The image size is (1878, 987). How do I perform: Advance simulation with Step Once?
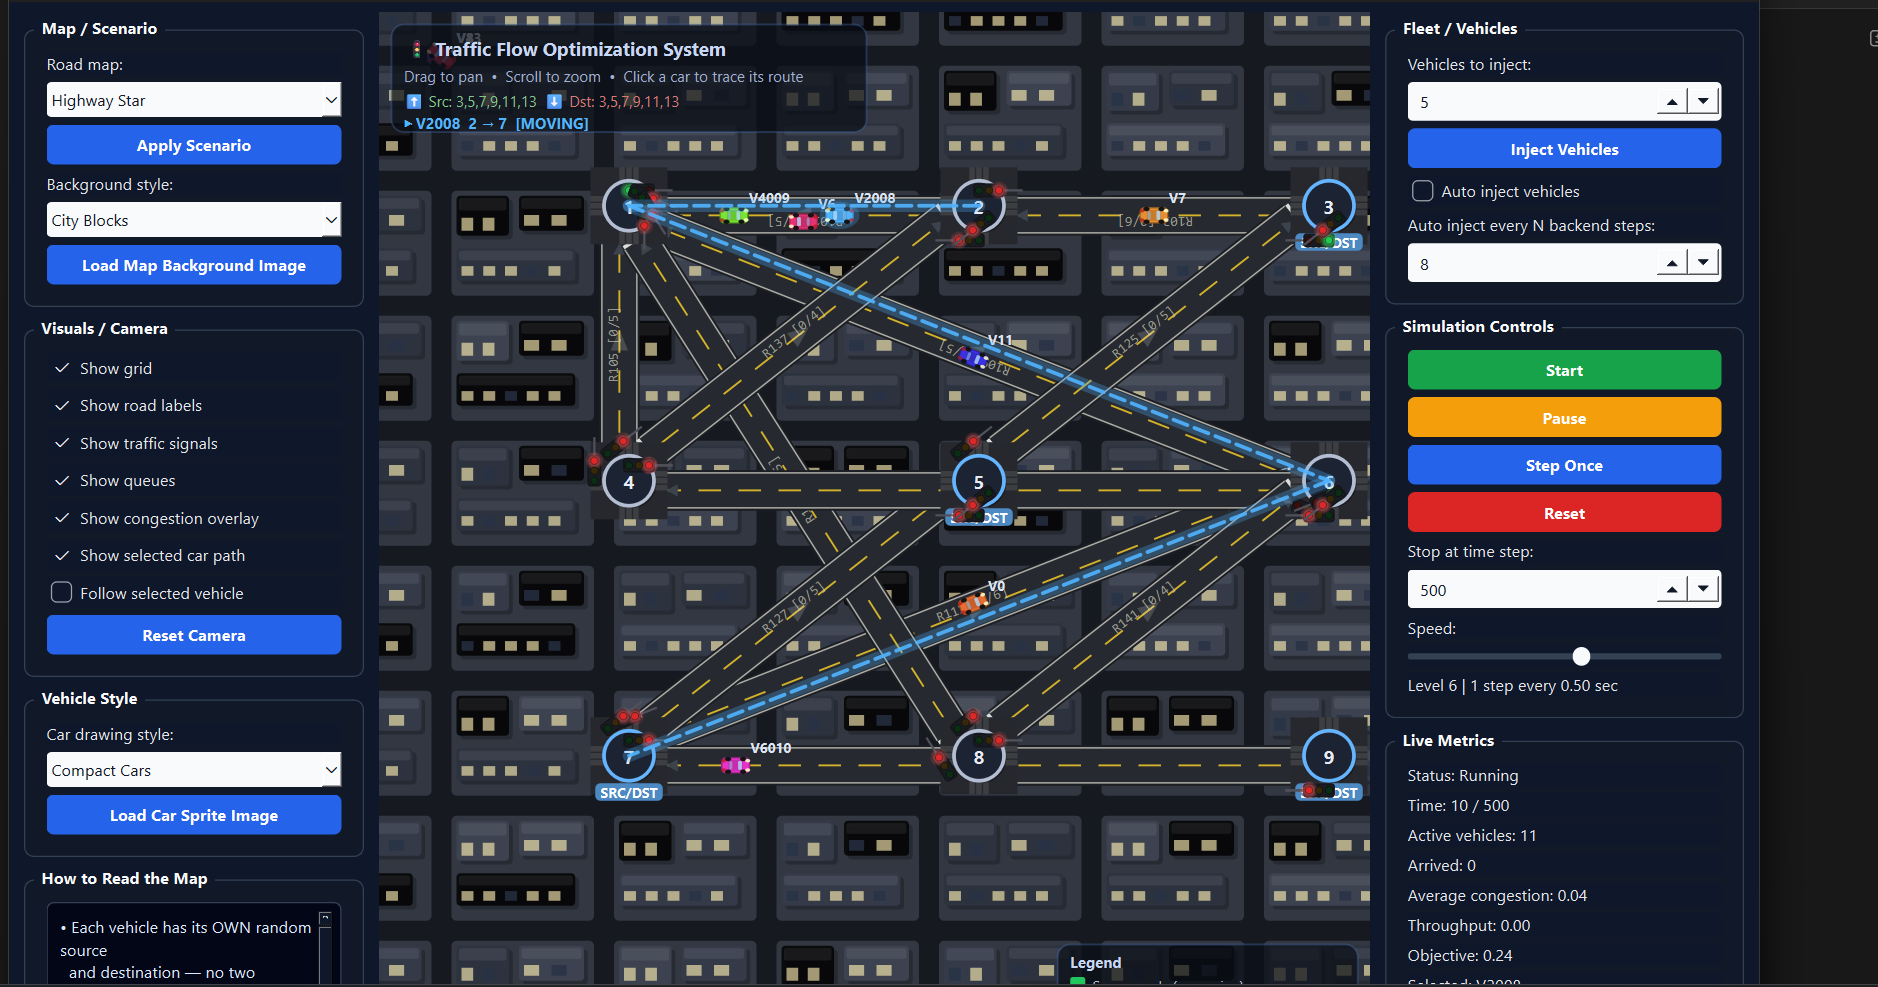tap(1564, 465)
